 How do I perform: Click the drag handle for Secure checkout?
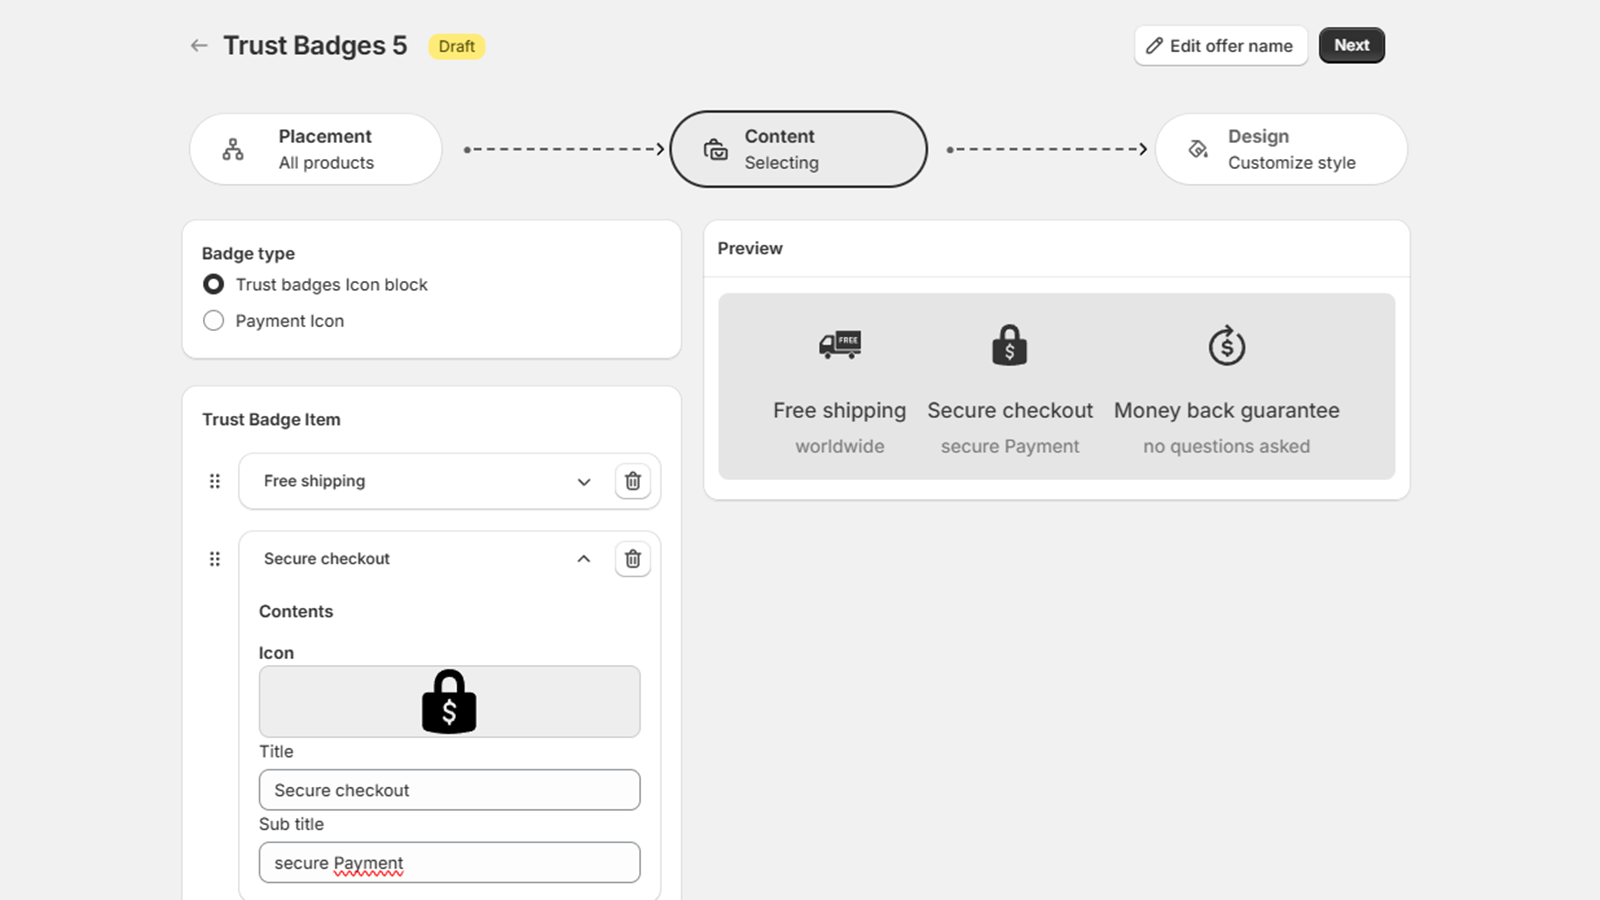pos(214,559)
